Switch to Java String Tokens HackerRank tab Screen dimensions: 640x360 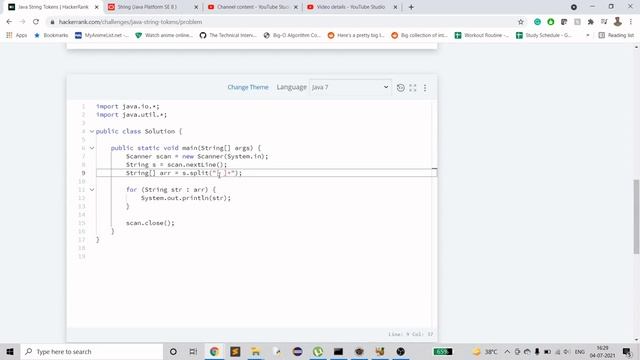pyautogui.click(x=53, y=7)
